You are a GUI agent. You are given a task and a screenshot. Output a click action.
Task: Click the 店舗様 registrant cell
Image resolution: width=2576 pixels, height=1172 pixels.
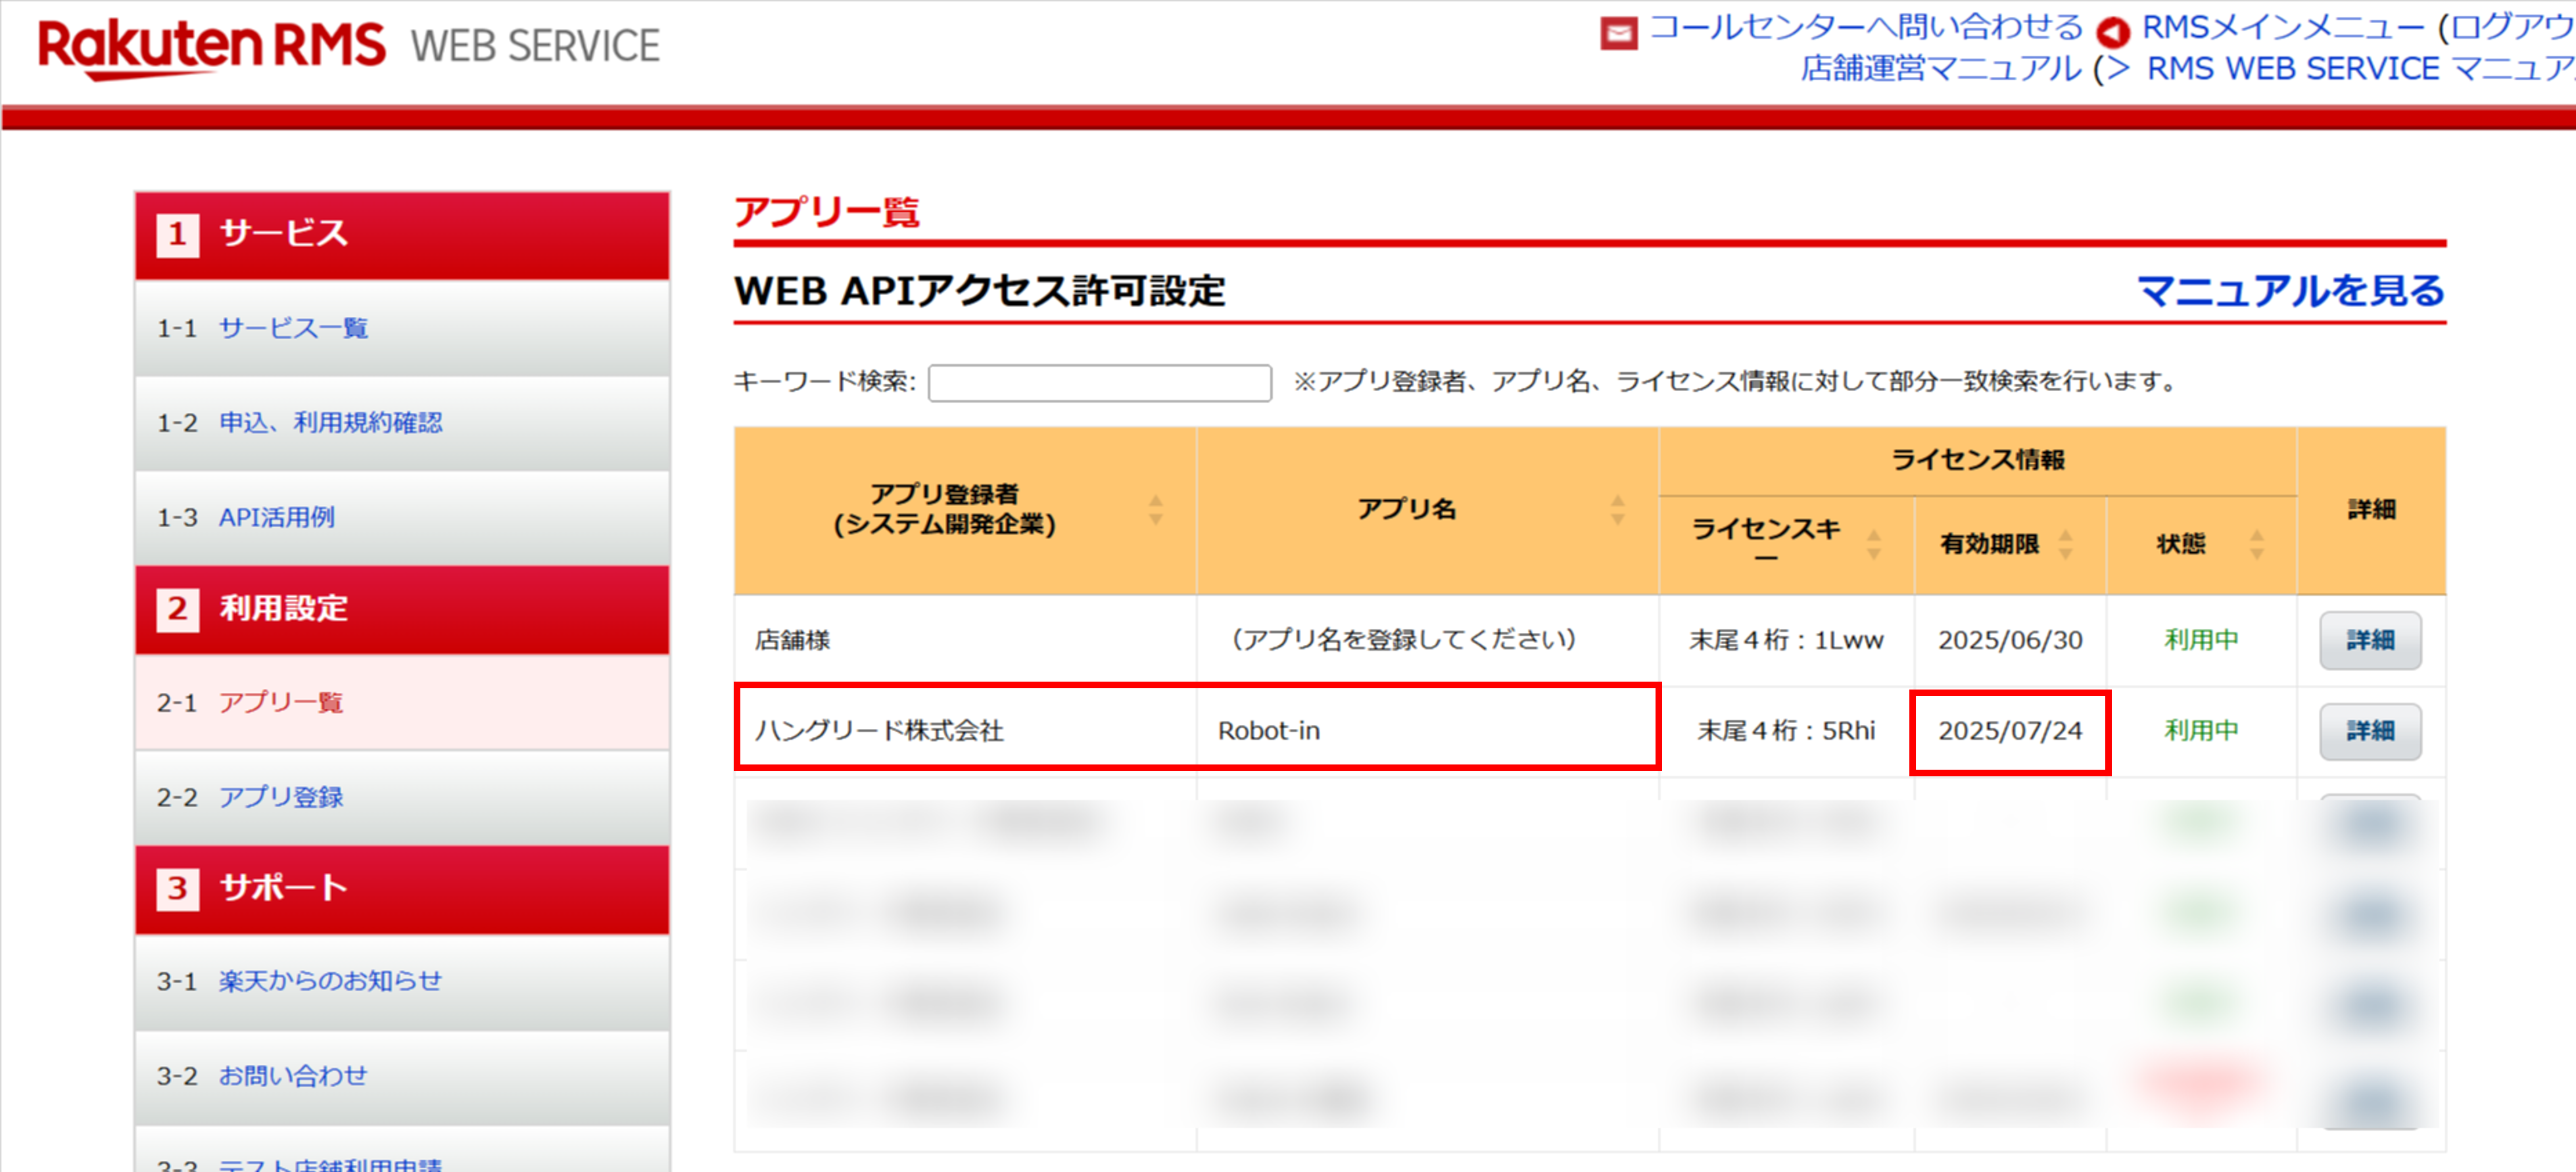point(965,641)
